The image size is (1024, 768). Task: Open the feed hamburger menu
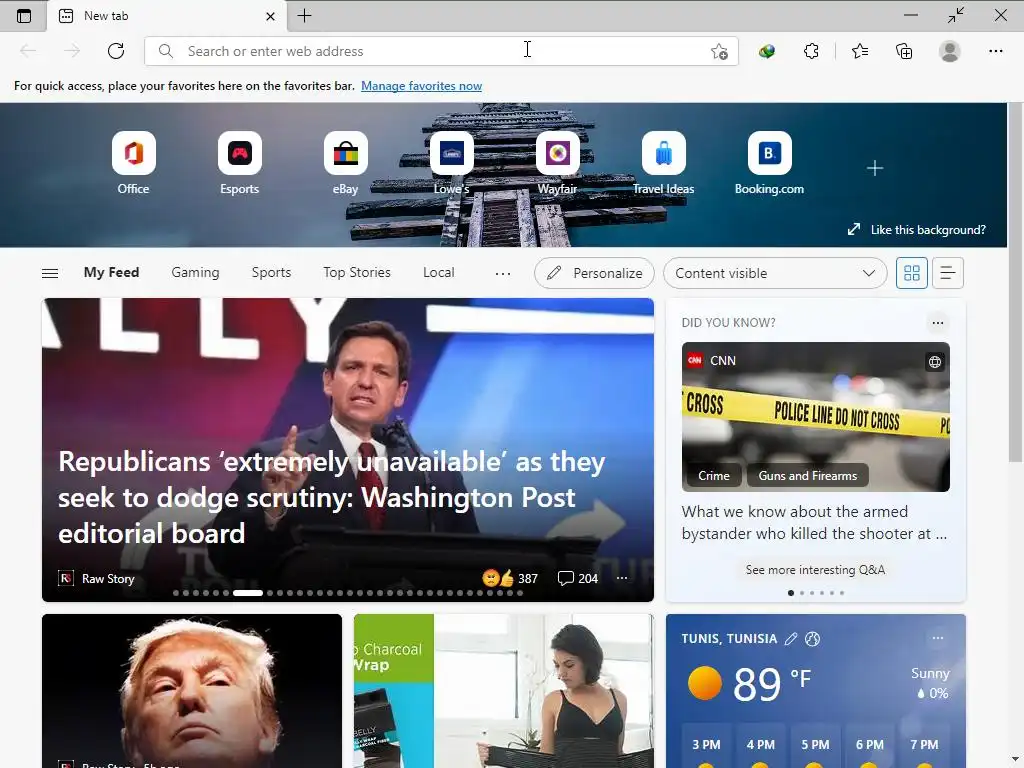(x=50, y=273)
